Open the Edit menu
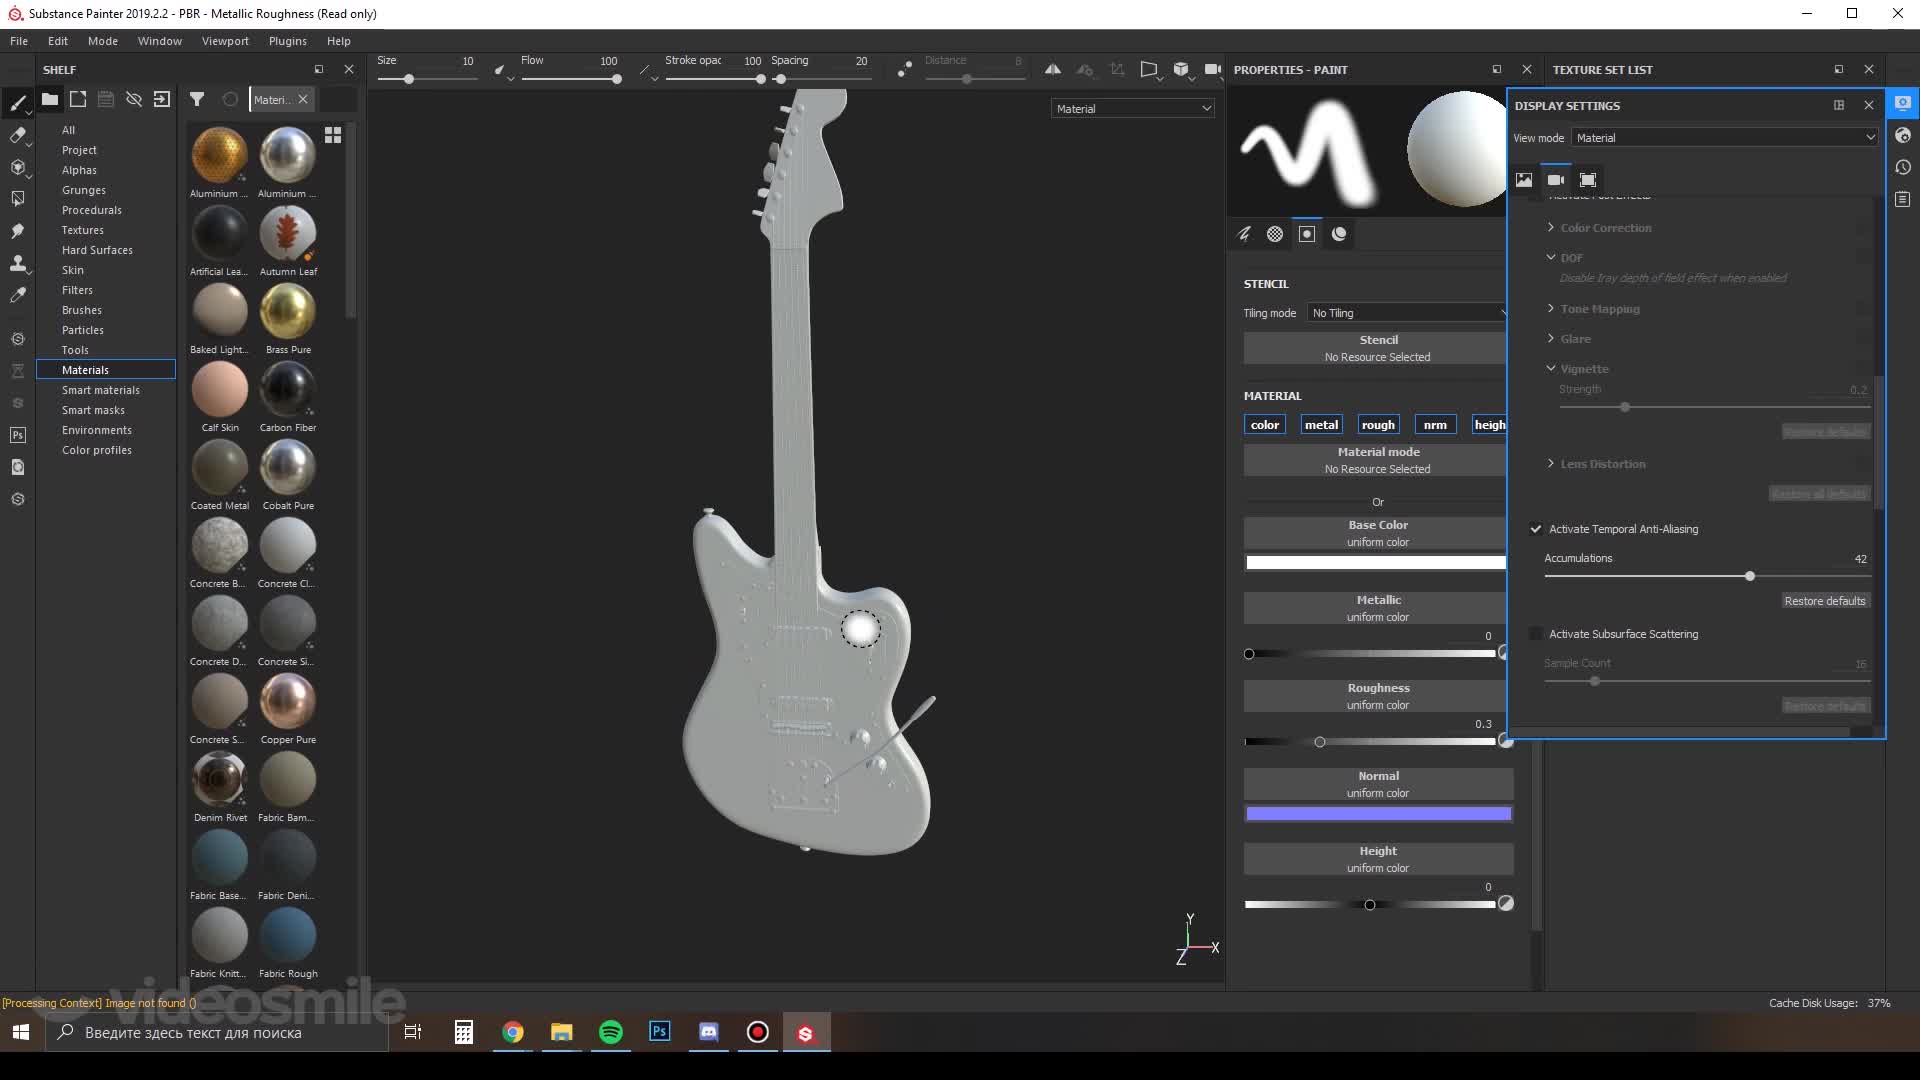The image size is (1920, 1080). (58, 41)
